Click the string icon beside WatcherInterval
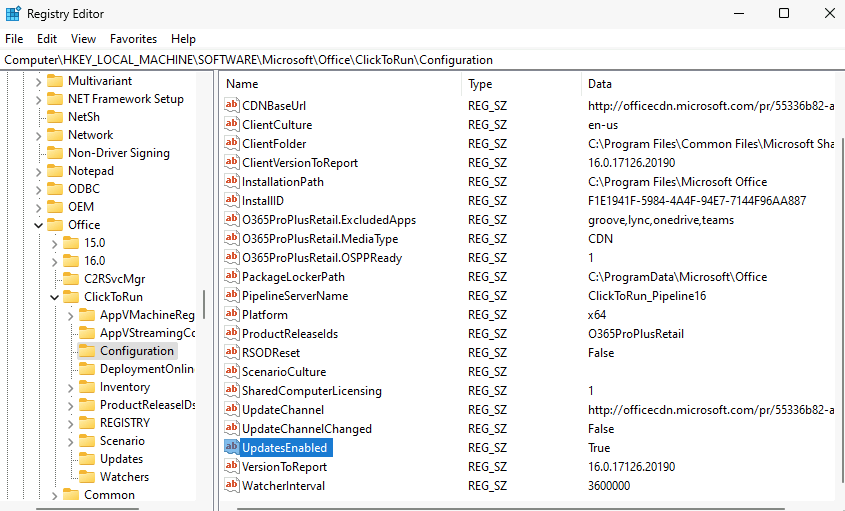 pyautogui.click(x=232, y=485)
